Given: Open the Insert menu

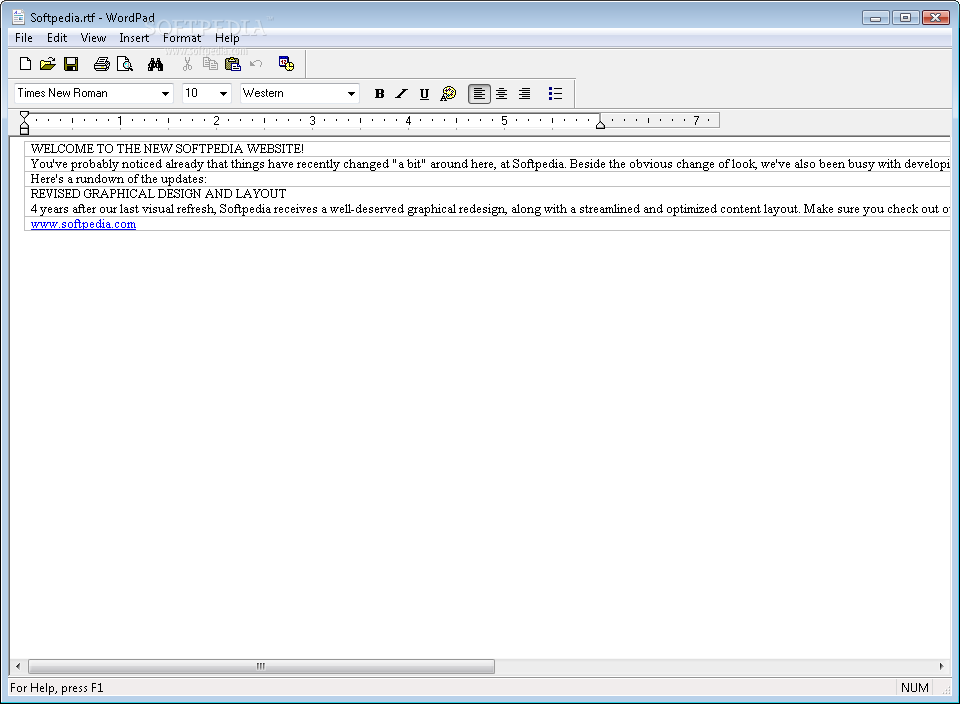Looking at the screenshot, I should tap(134, 38).
